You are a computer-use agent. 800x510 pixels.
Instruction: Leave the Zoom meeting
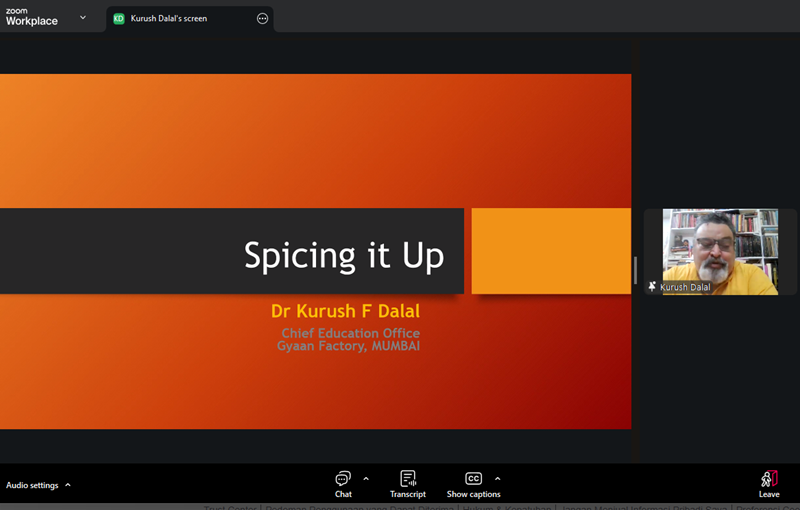(x=769, y=484)
